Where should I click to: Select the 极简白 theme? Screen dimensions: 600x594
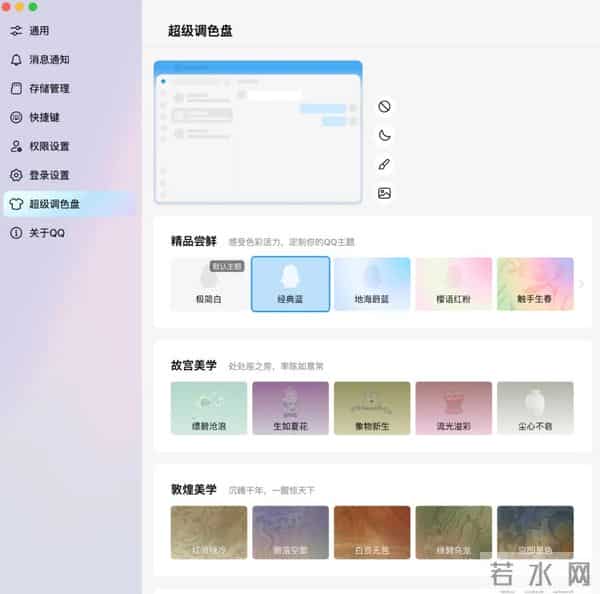[209, 284]
